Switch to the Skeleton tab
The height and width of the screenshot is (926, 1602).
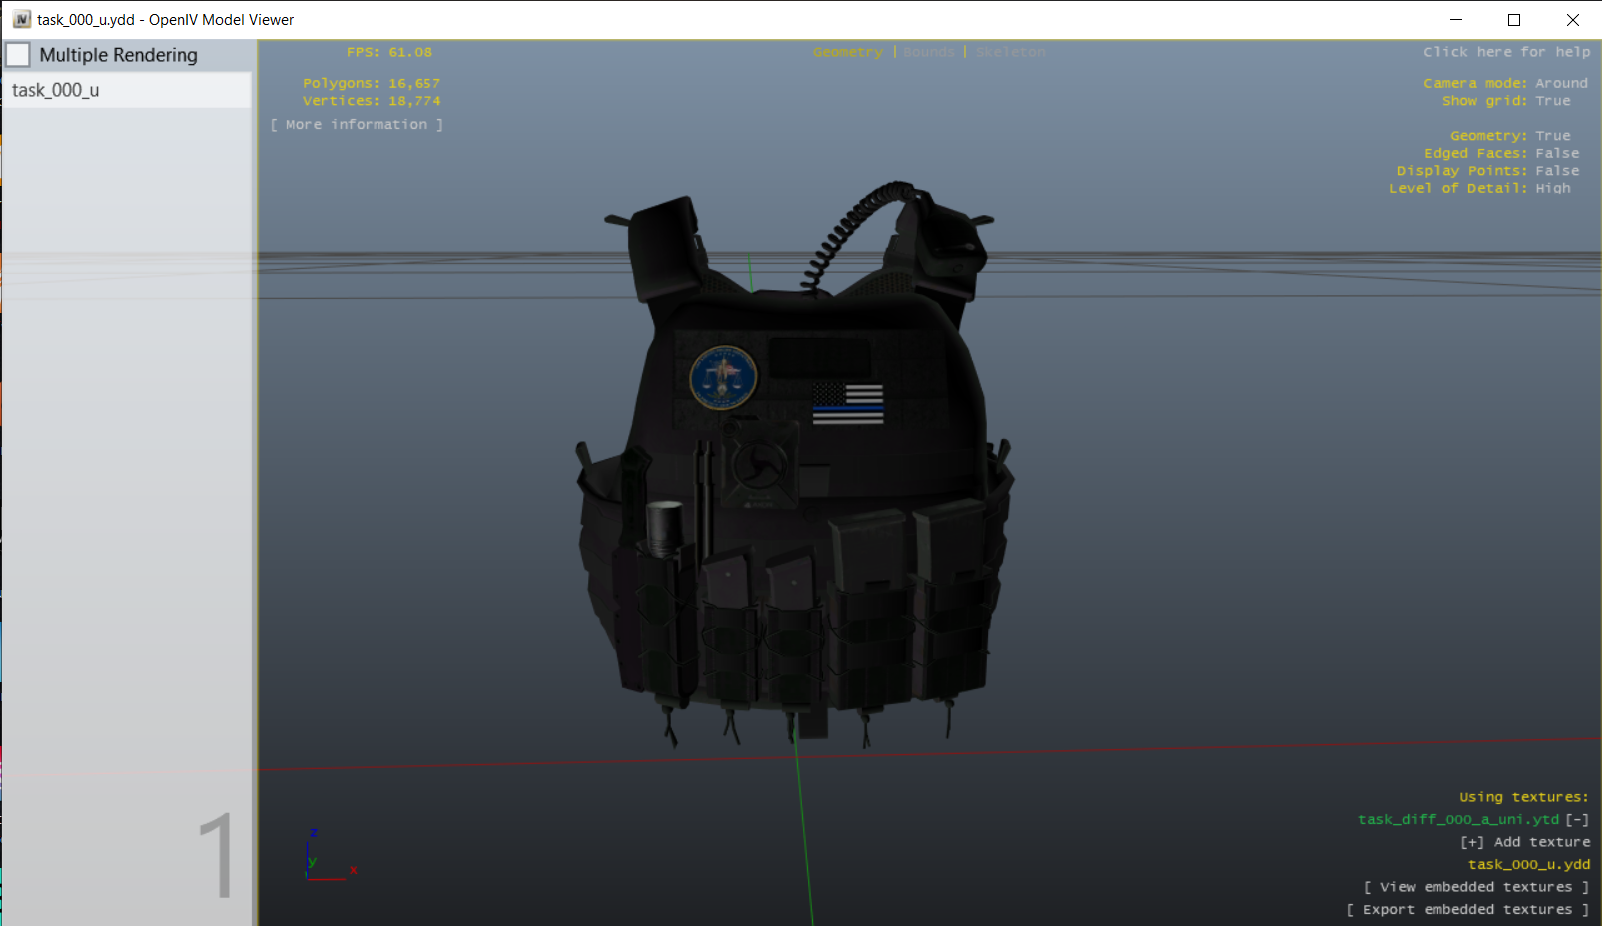1010,52
